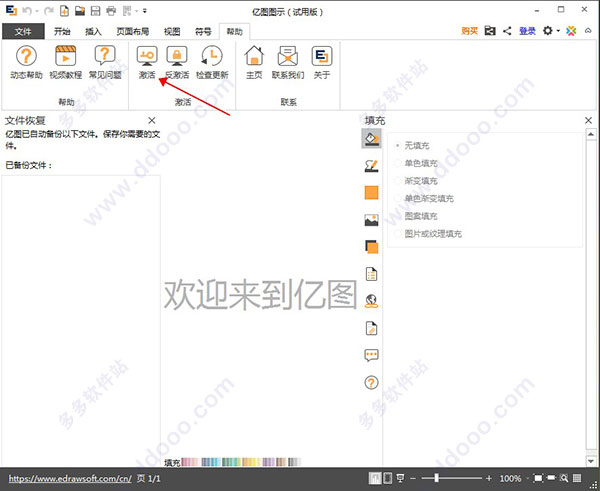The width and height of the screenshot is (600, 491).
Task: Click the save icon in quick toolbar
Action: (x=95, y=11)
